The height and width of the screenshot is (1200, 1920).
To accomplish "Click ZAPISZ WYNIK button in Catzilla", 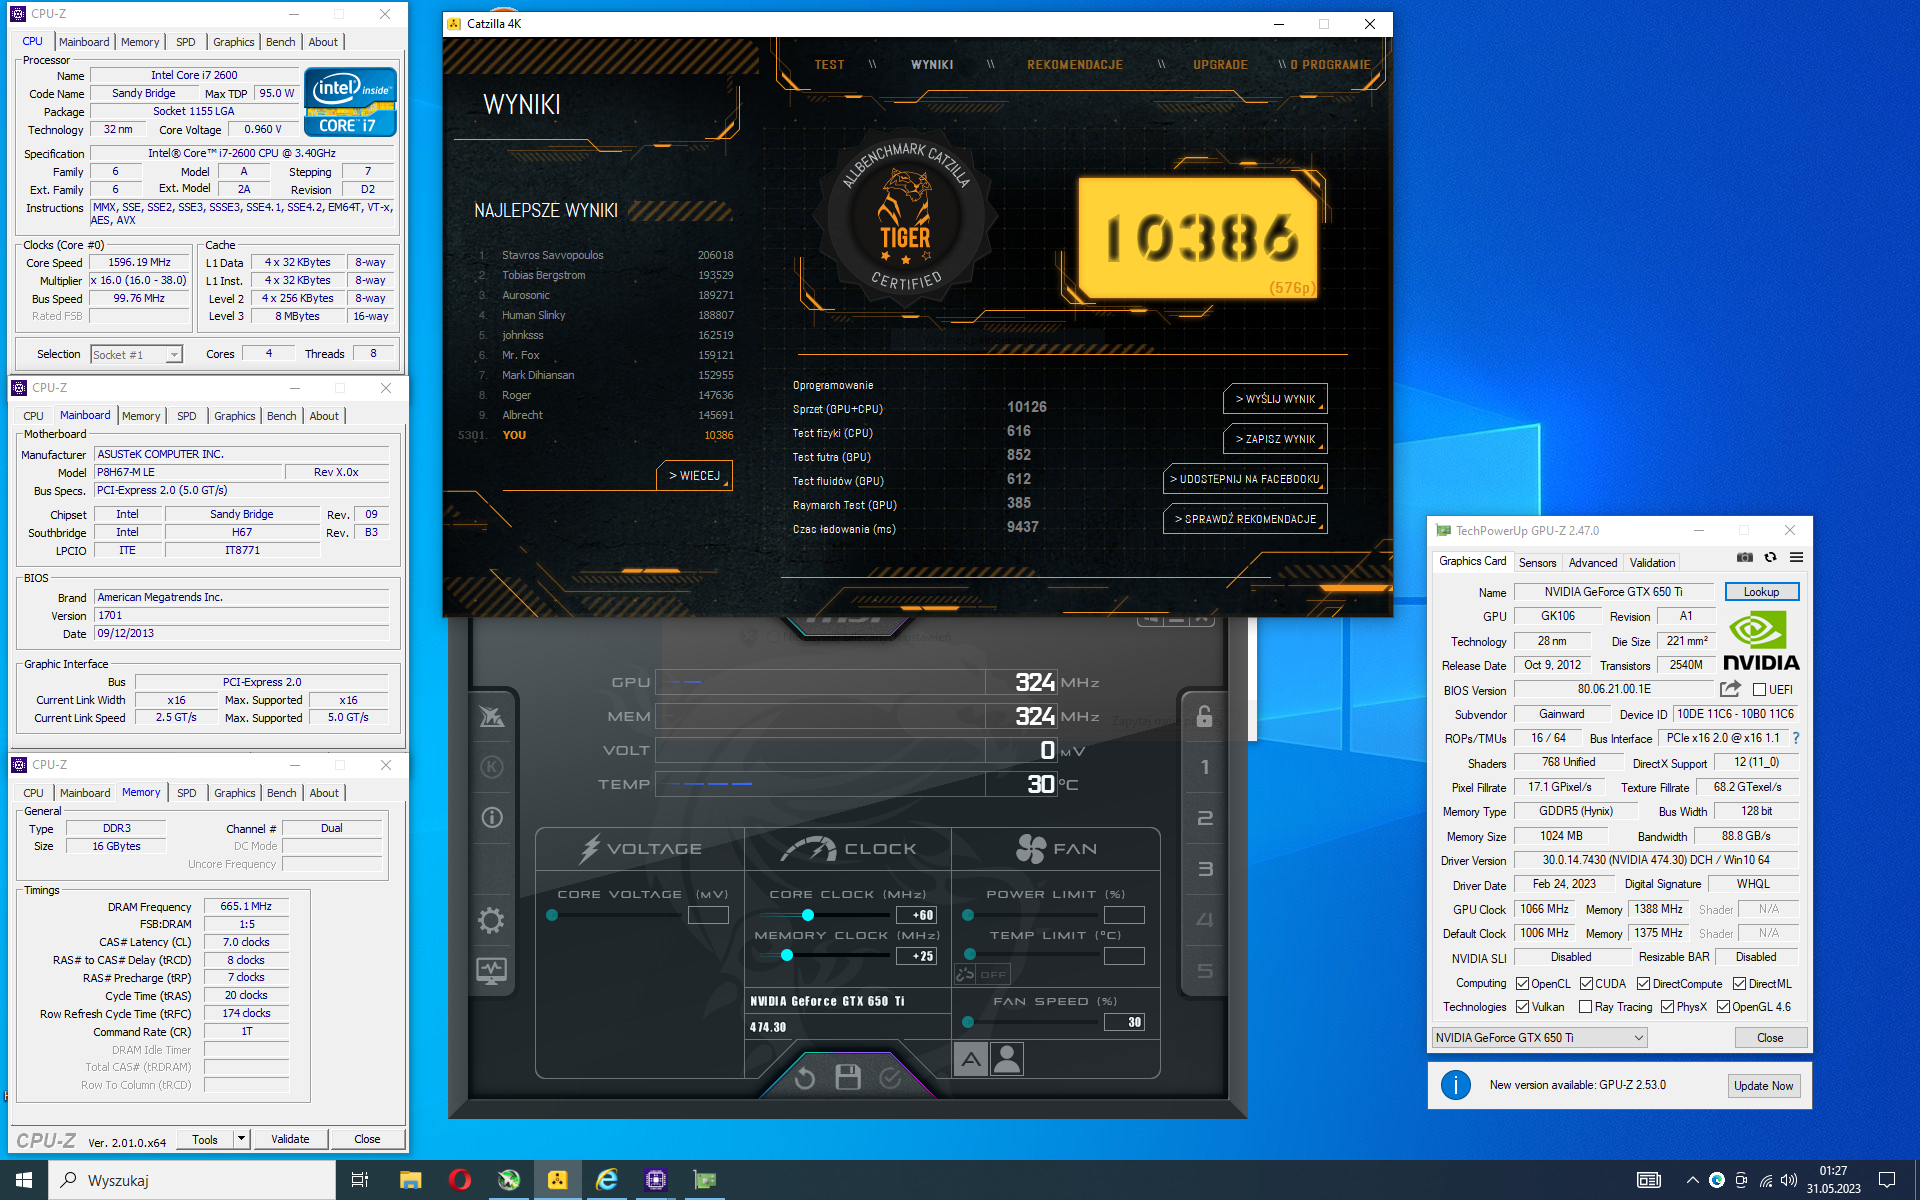I will (1275, 439).
